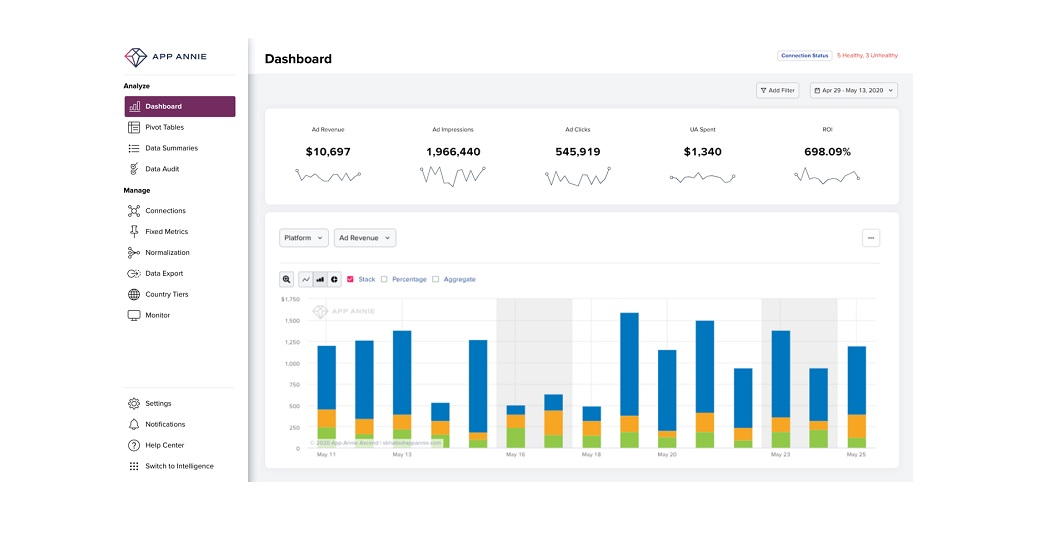This screenshot has width=1037, height=554.
Task: Click the Add Filter button
Action: point(777,90)
